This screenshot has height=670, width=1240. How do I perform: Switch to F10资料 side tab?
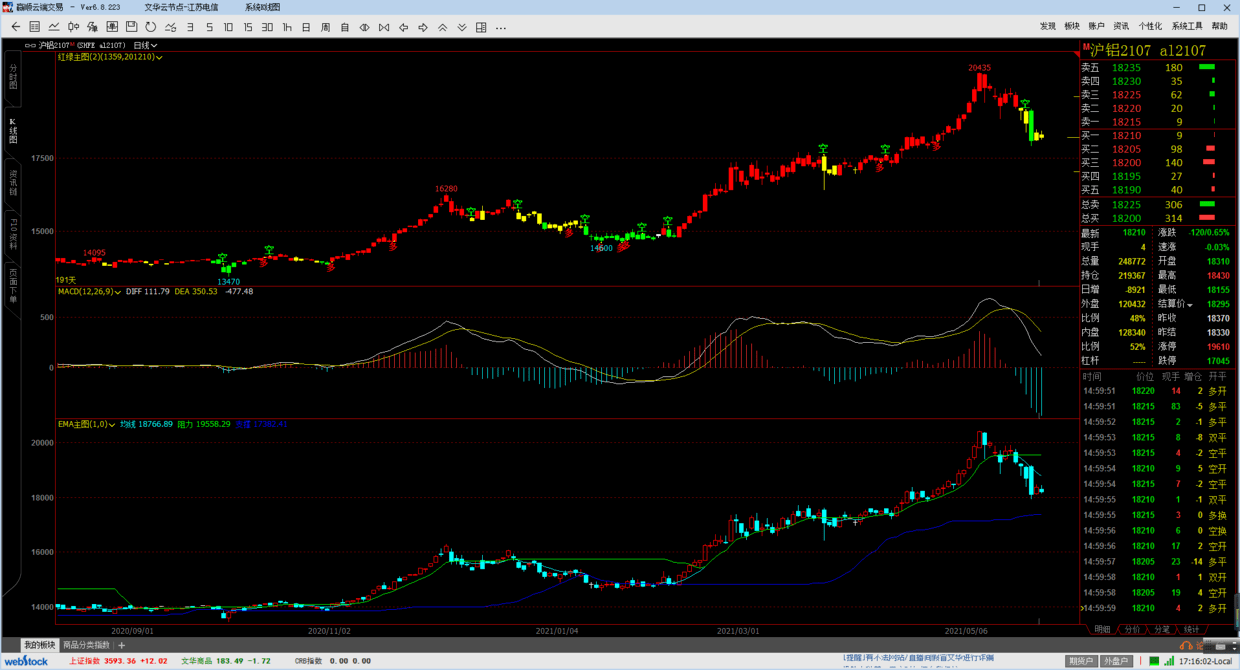(x=13, y=233)
